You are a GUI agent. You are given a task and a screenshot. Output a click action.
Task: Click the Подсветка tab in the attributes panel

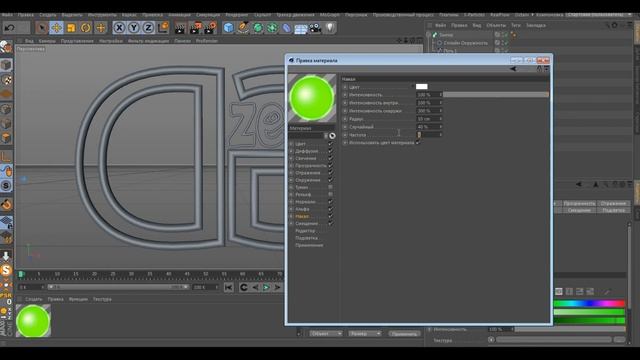(x=613, y=210)
